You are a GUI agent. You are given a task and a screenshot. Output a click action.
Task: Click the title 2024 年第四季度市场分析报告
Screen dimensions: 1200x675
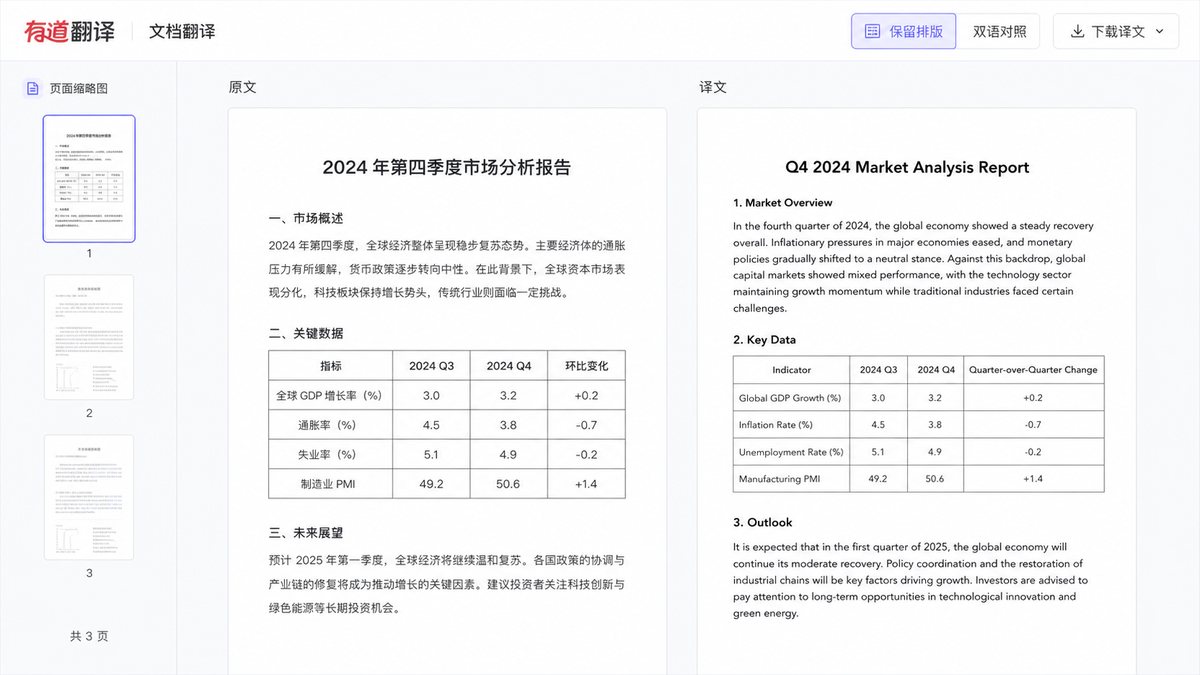[447, 167]
